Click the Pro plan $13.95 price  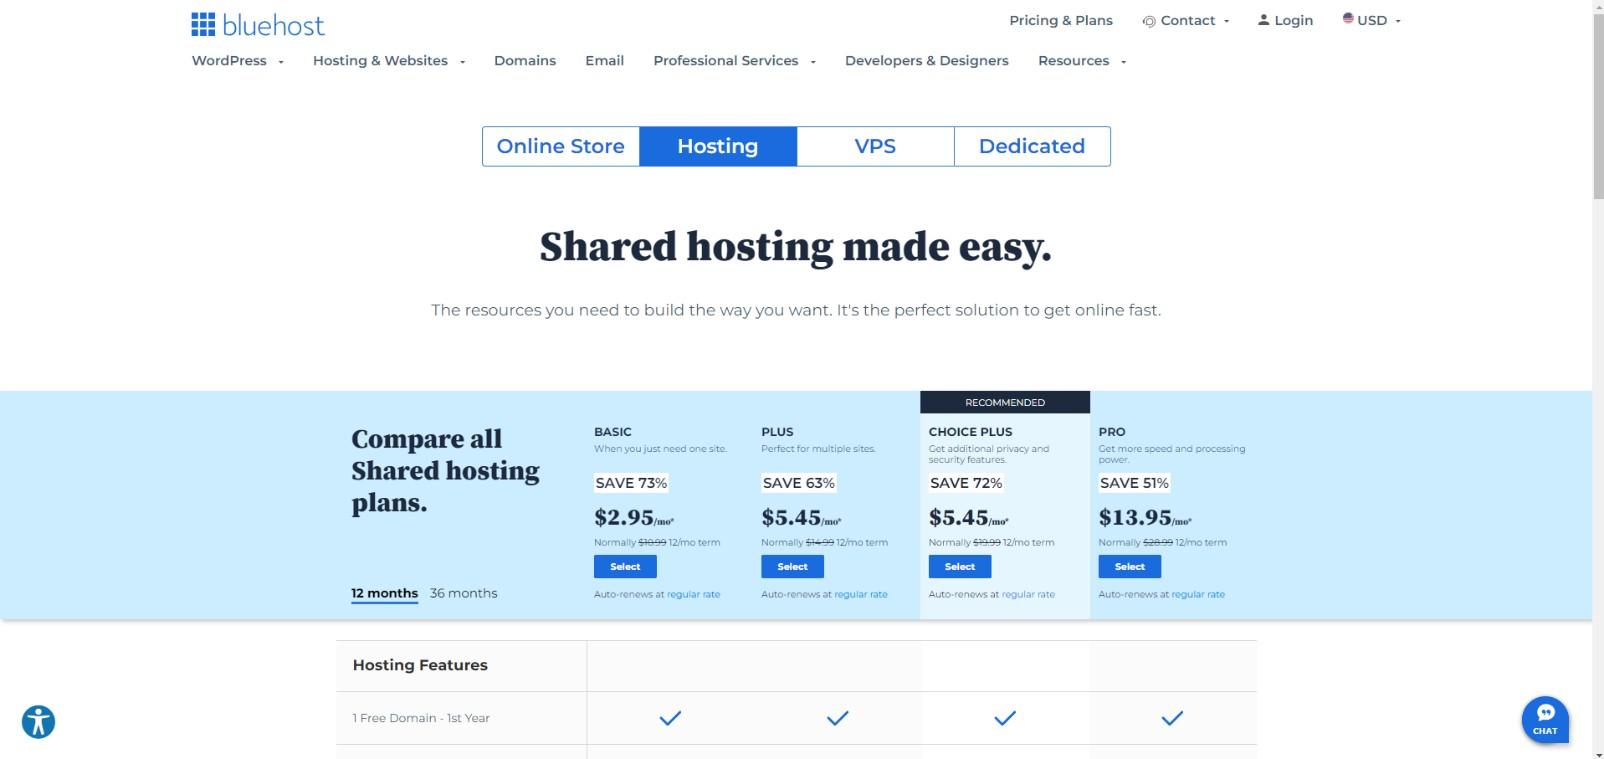point(1145,517)
